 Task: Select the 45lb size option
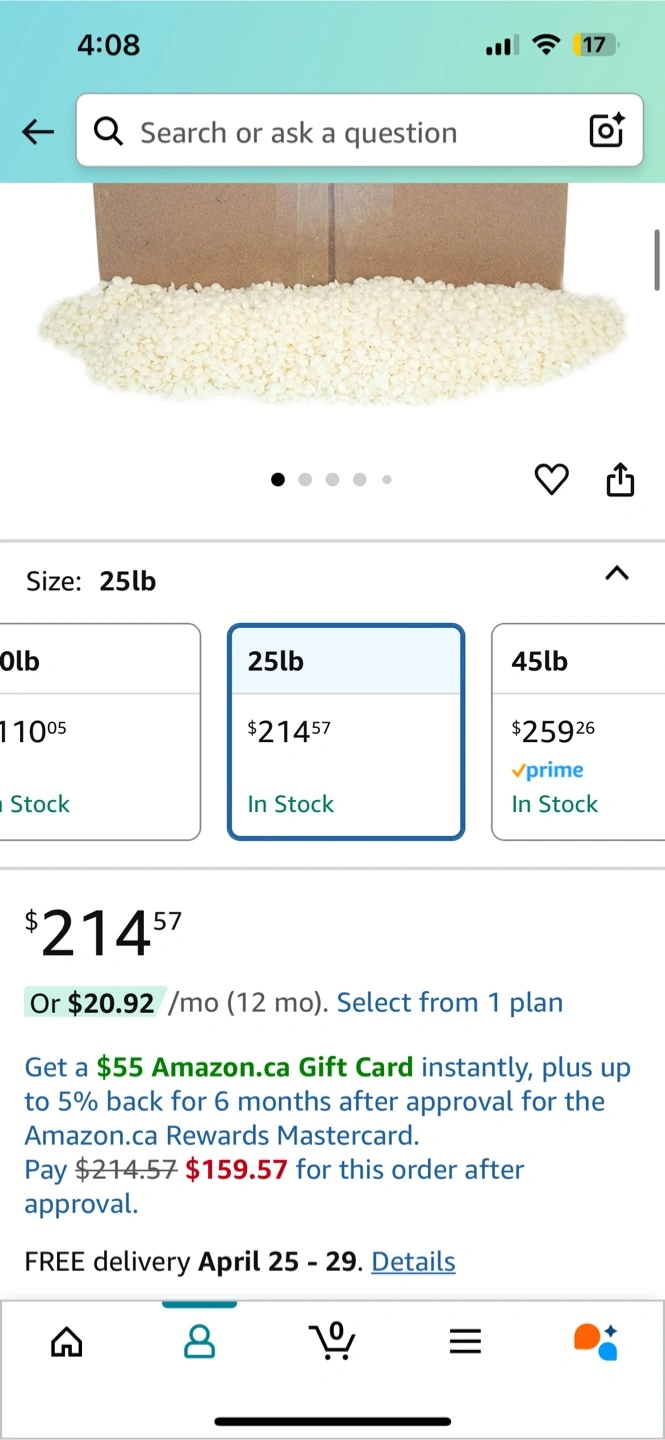(x=578, y=732)
